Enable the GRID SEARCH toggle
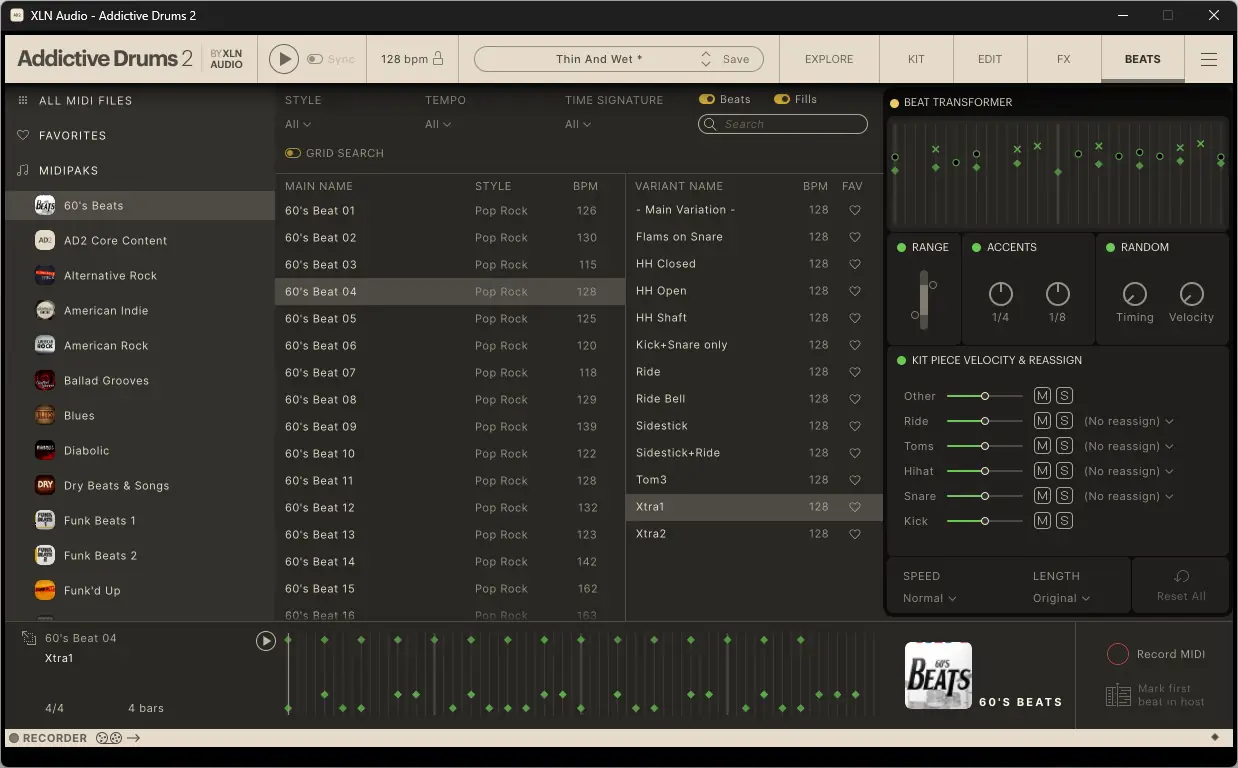The width and height of the screenshot is (1238, 768). point(293,153)
